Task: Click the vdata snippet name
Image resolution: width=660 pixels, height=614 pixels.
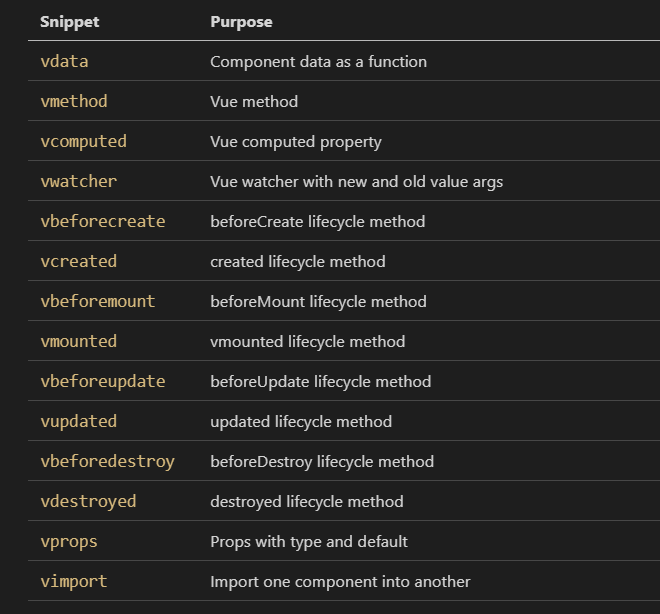Action: 64,61
